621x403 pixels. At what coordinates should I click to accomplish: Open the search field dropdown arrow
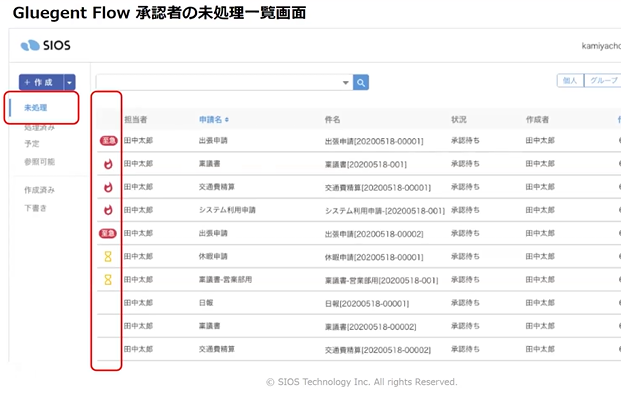[x=345, y=83]
